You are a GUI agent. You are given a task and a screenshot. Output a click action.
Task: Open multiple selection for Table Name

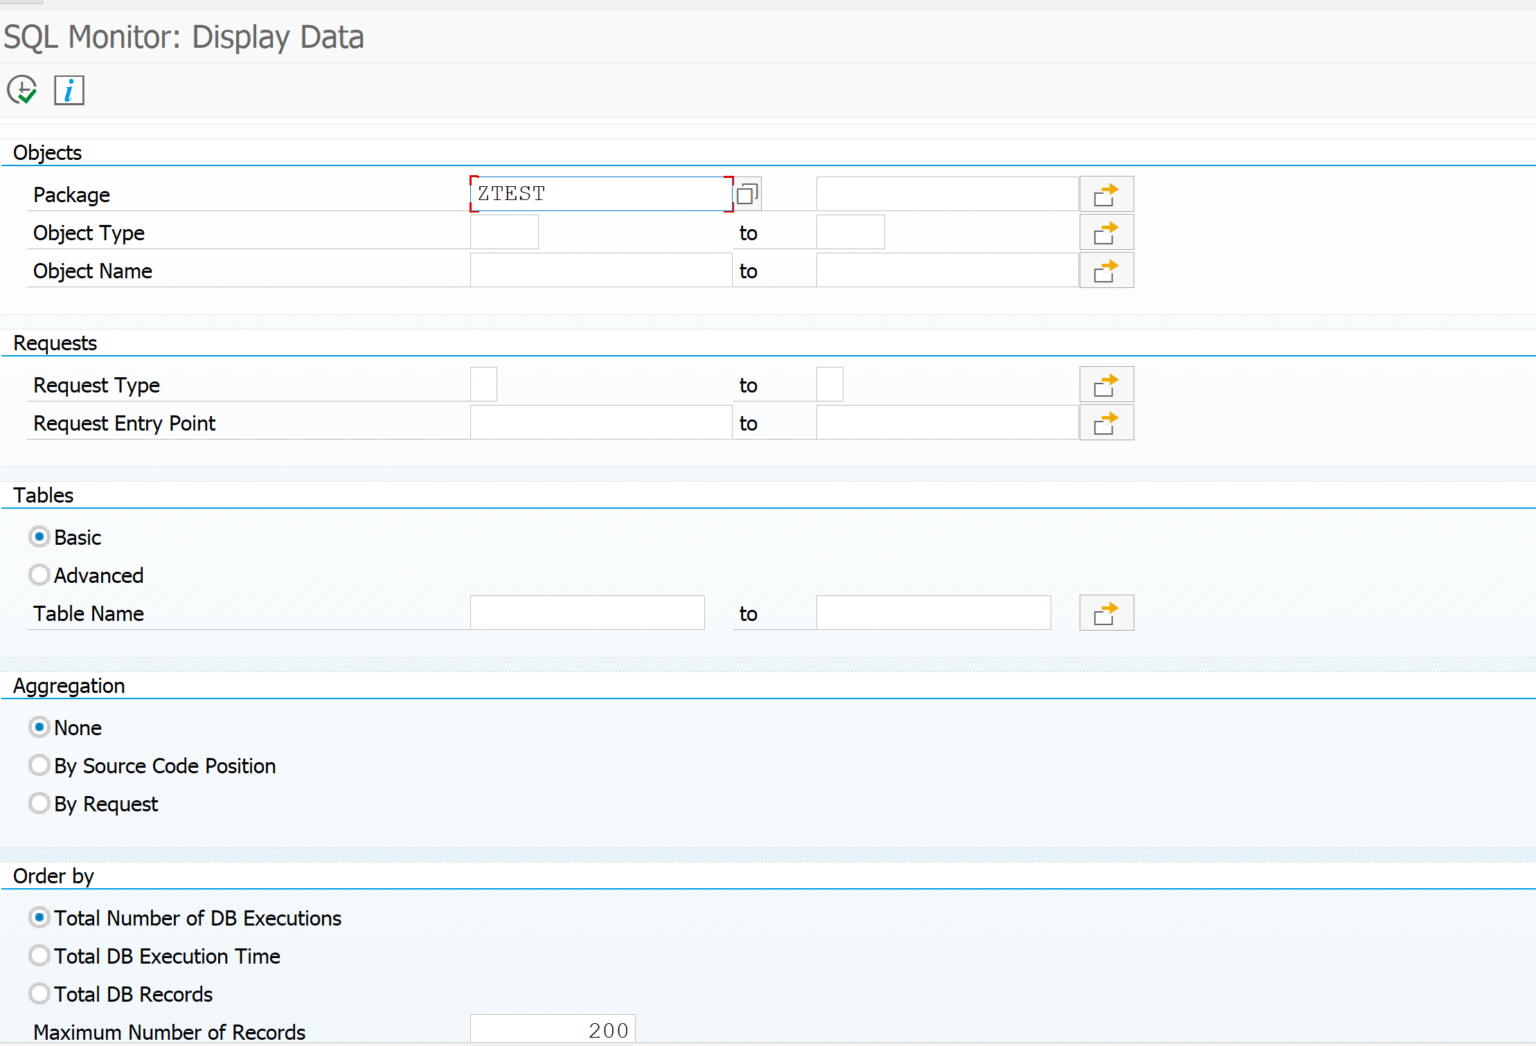(x=1106, y=612)
